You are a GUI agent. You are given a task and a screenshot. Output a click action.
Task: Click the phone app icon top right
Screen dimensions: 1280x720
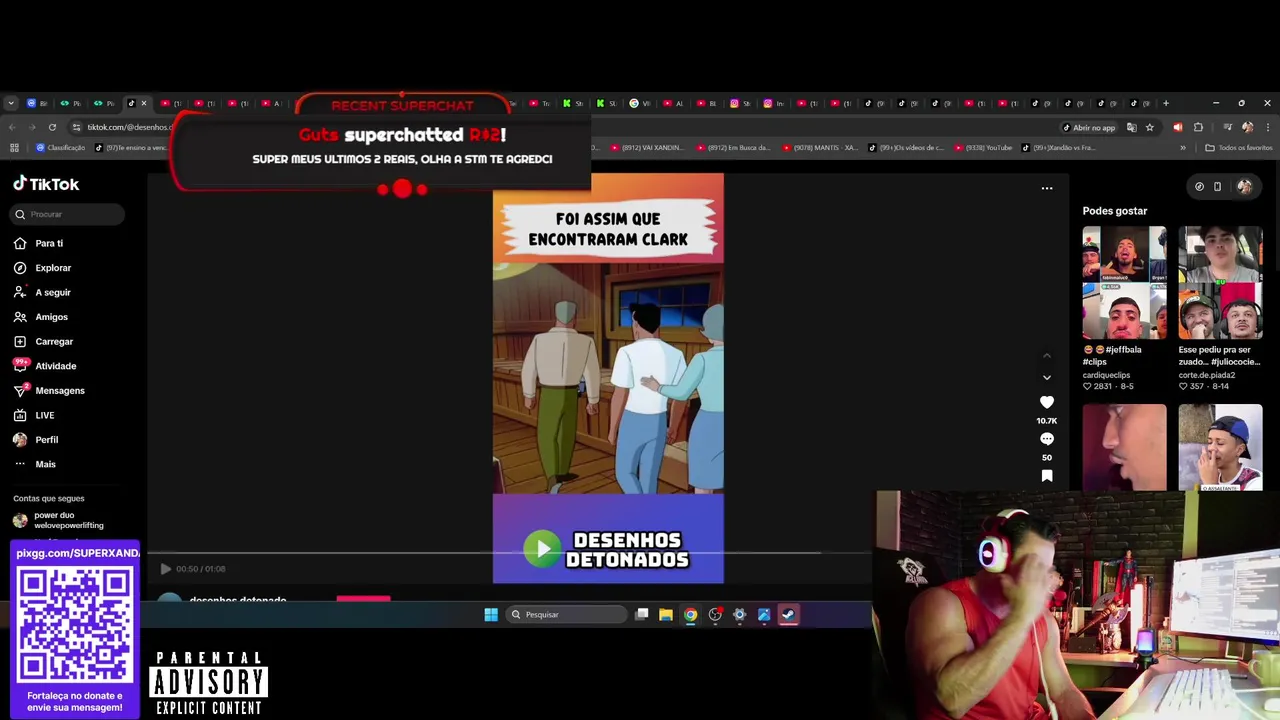pyautogui.click(x=1217, y=186)
